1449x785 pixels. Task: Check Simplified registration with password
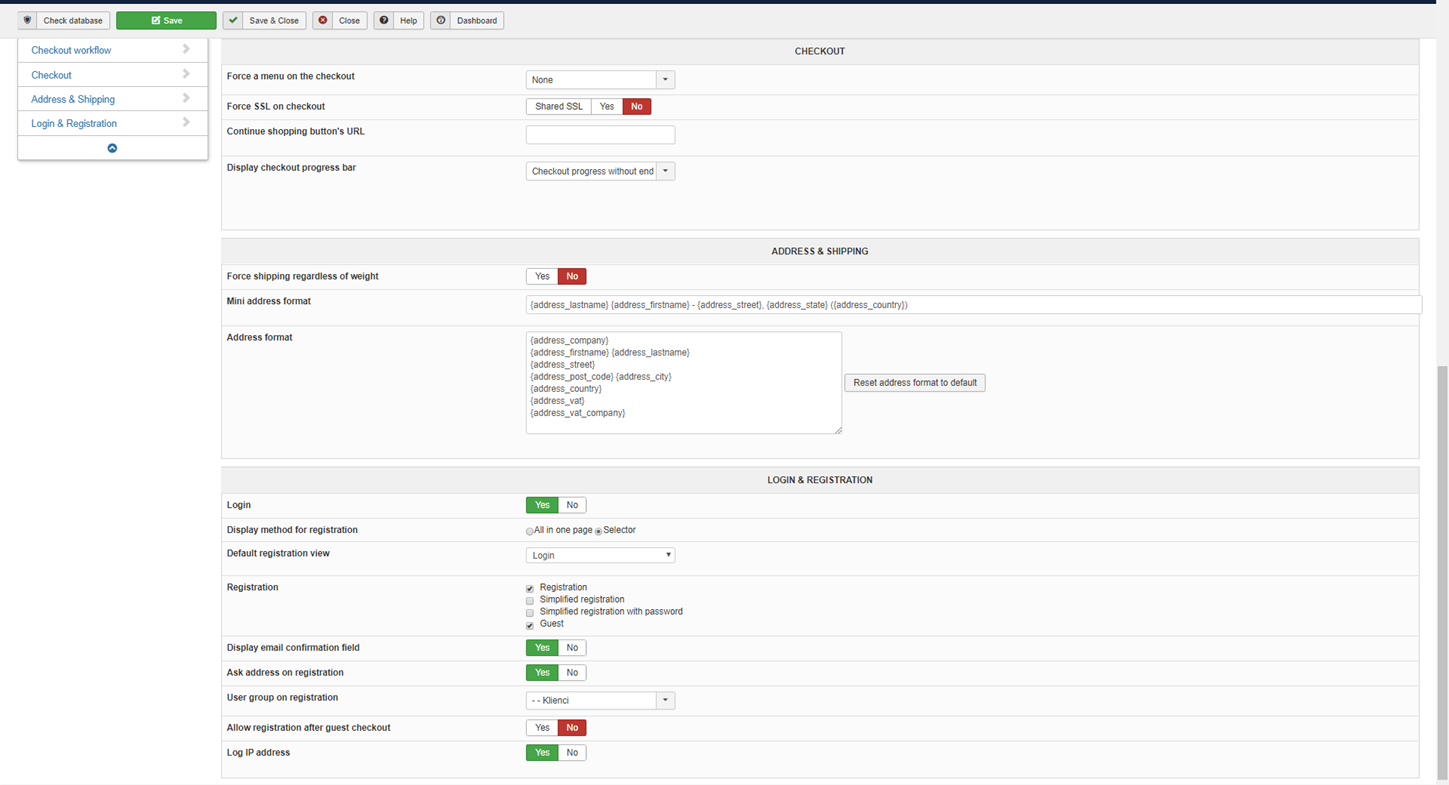pyautogui.click(x=530, y=612)
